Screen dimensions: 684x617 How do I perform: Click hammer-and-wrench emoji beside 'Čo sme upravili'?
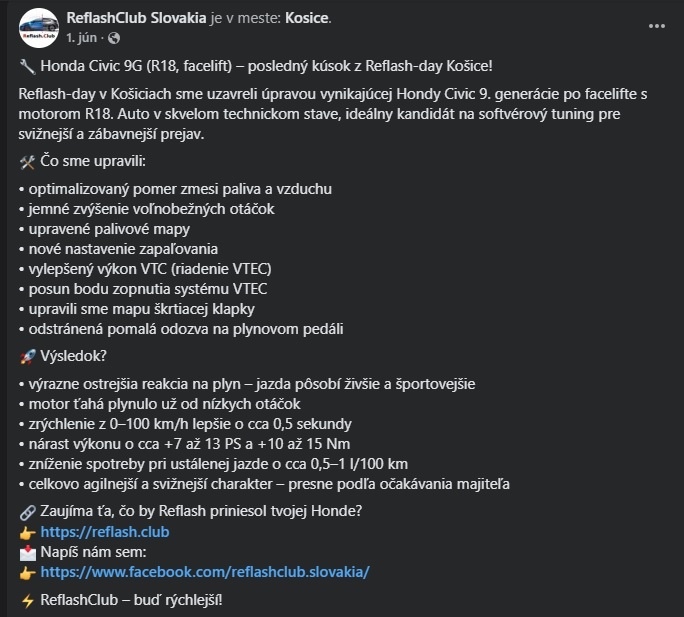(x=27, y=162)
